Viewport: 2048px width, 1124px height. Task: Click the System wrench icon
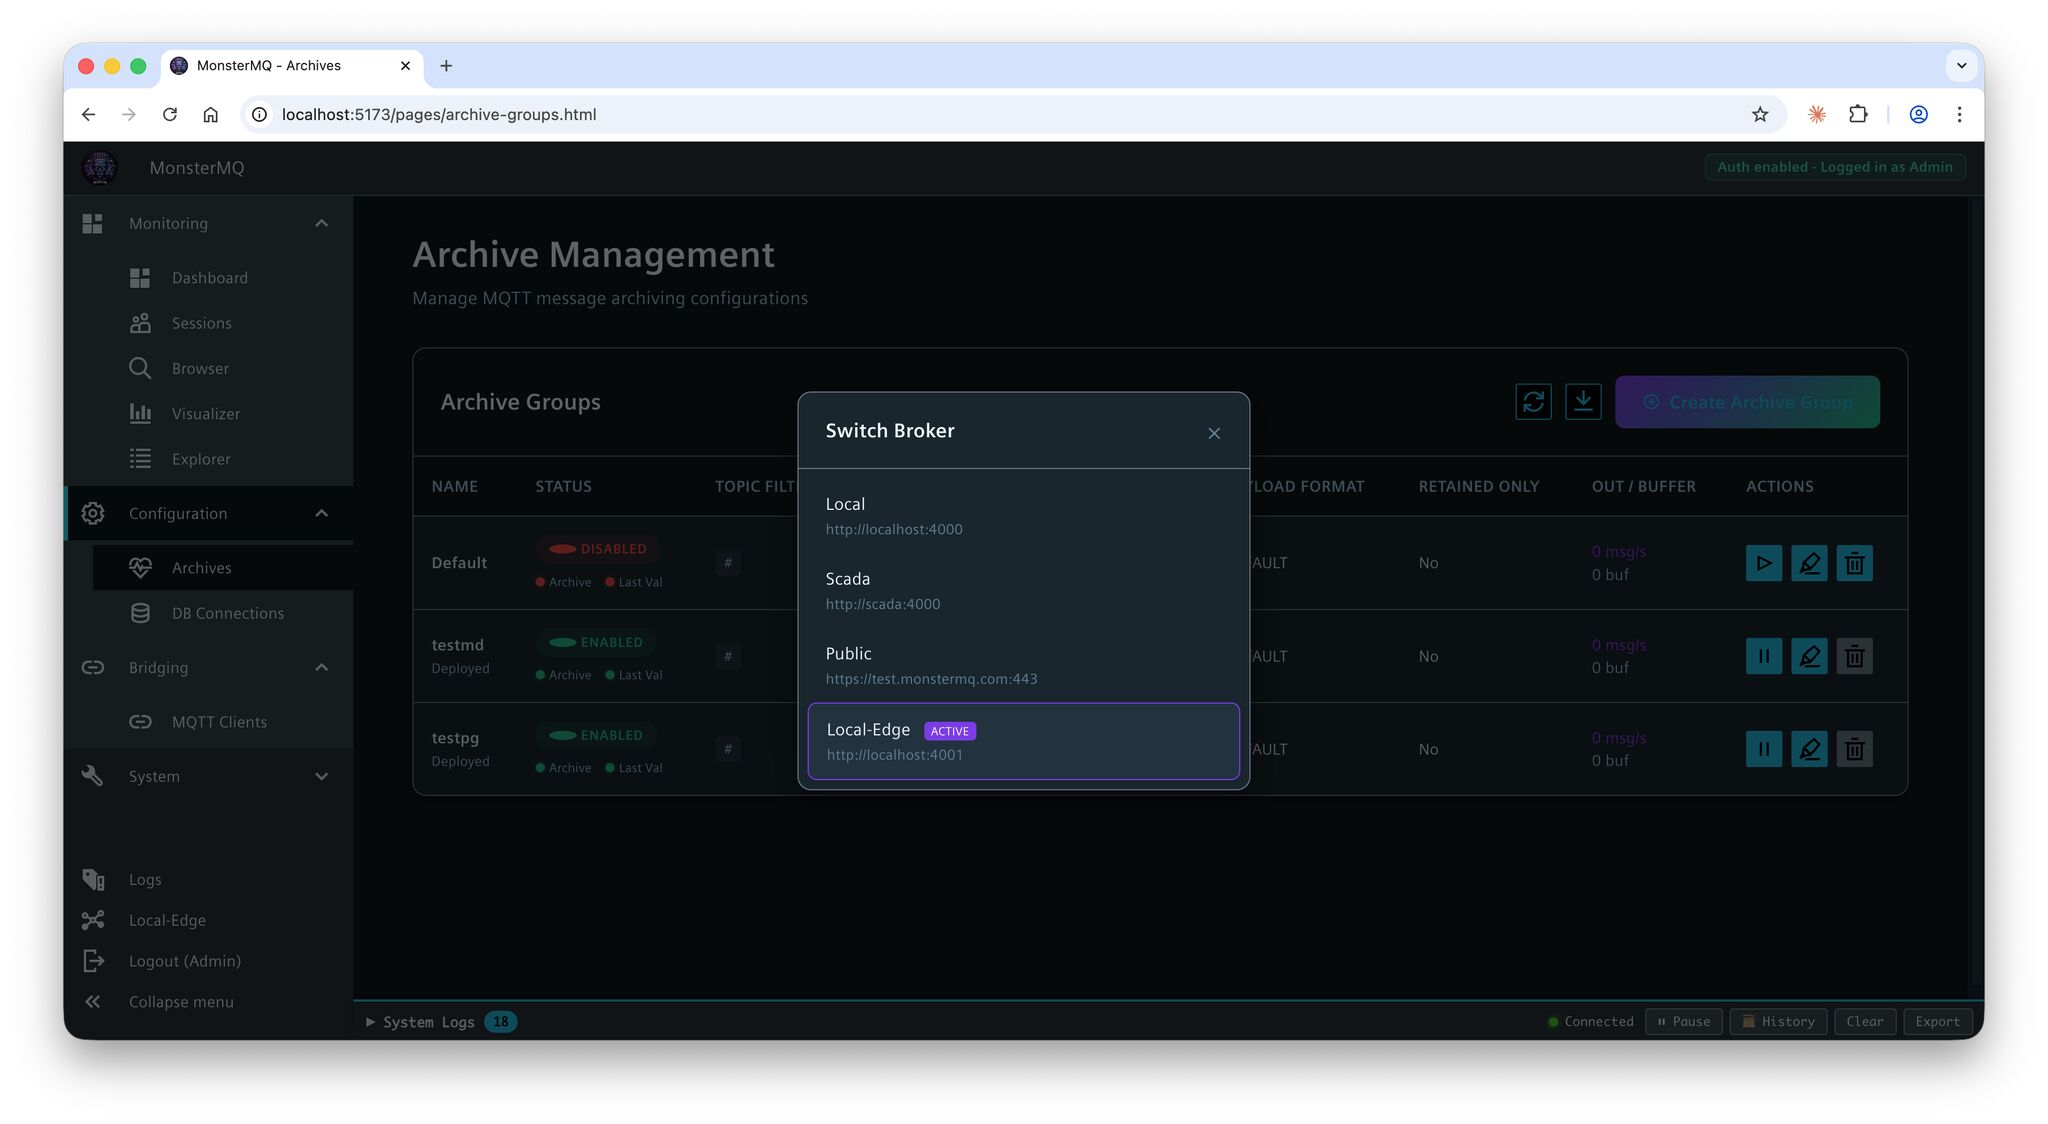coord(93,776)
